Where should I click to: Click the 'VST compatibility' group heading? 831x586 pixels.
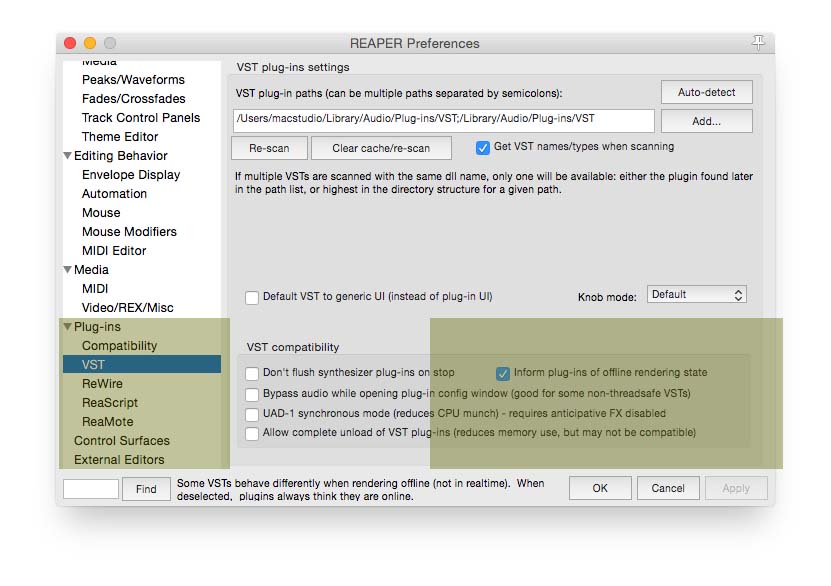[x=293, y=347]
